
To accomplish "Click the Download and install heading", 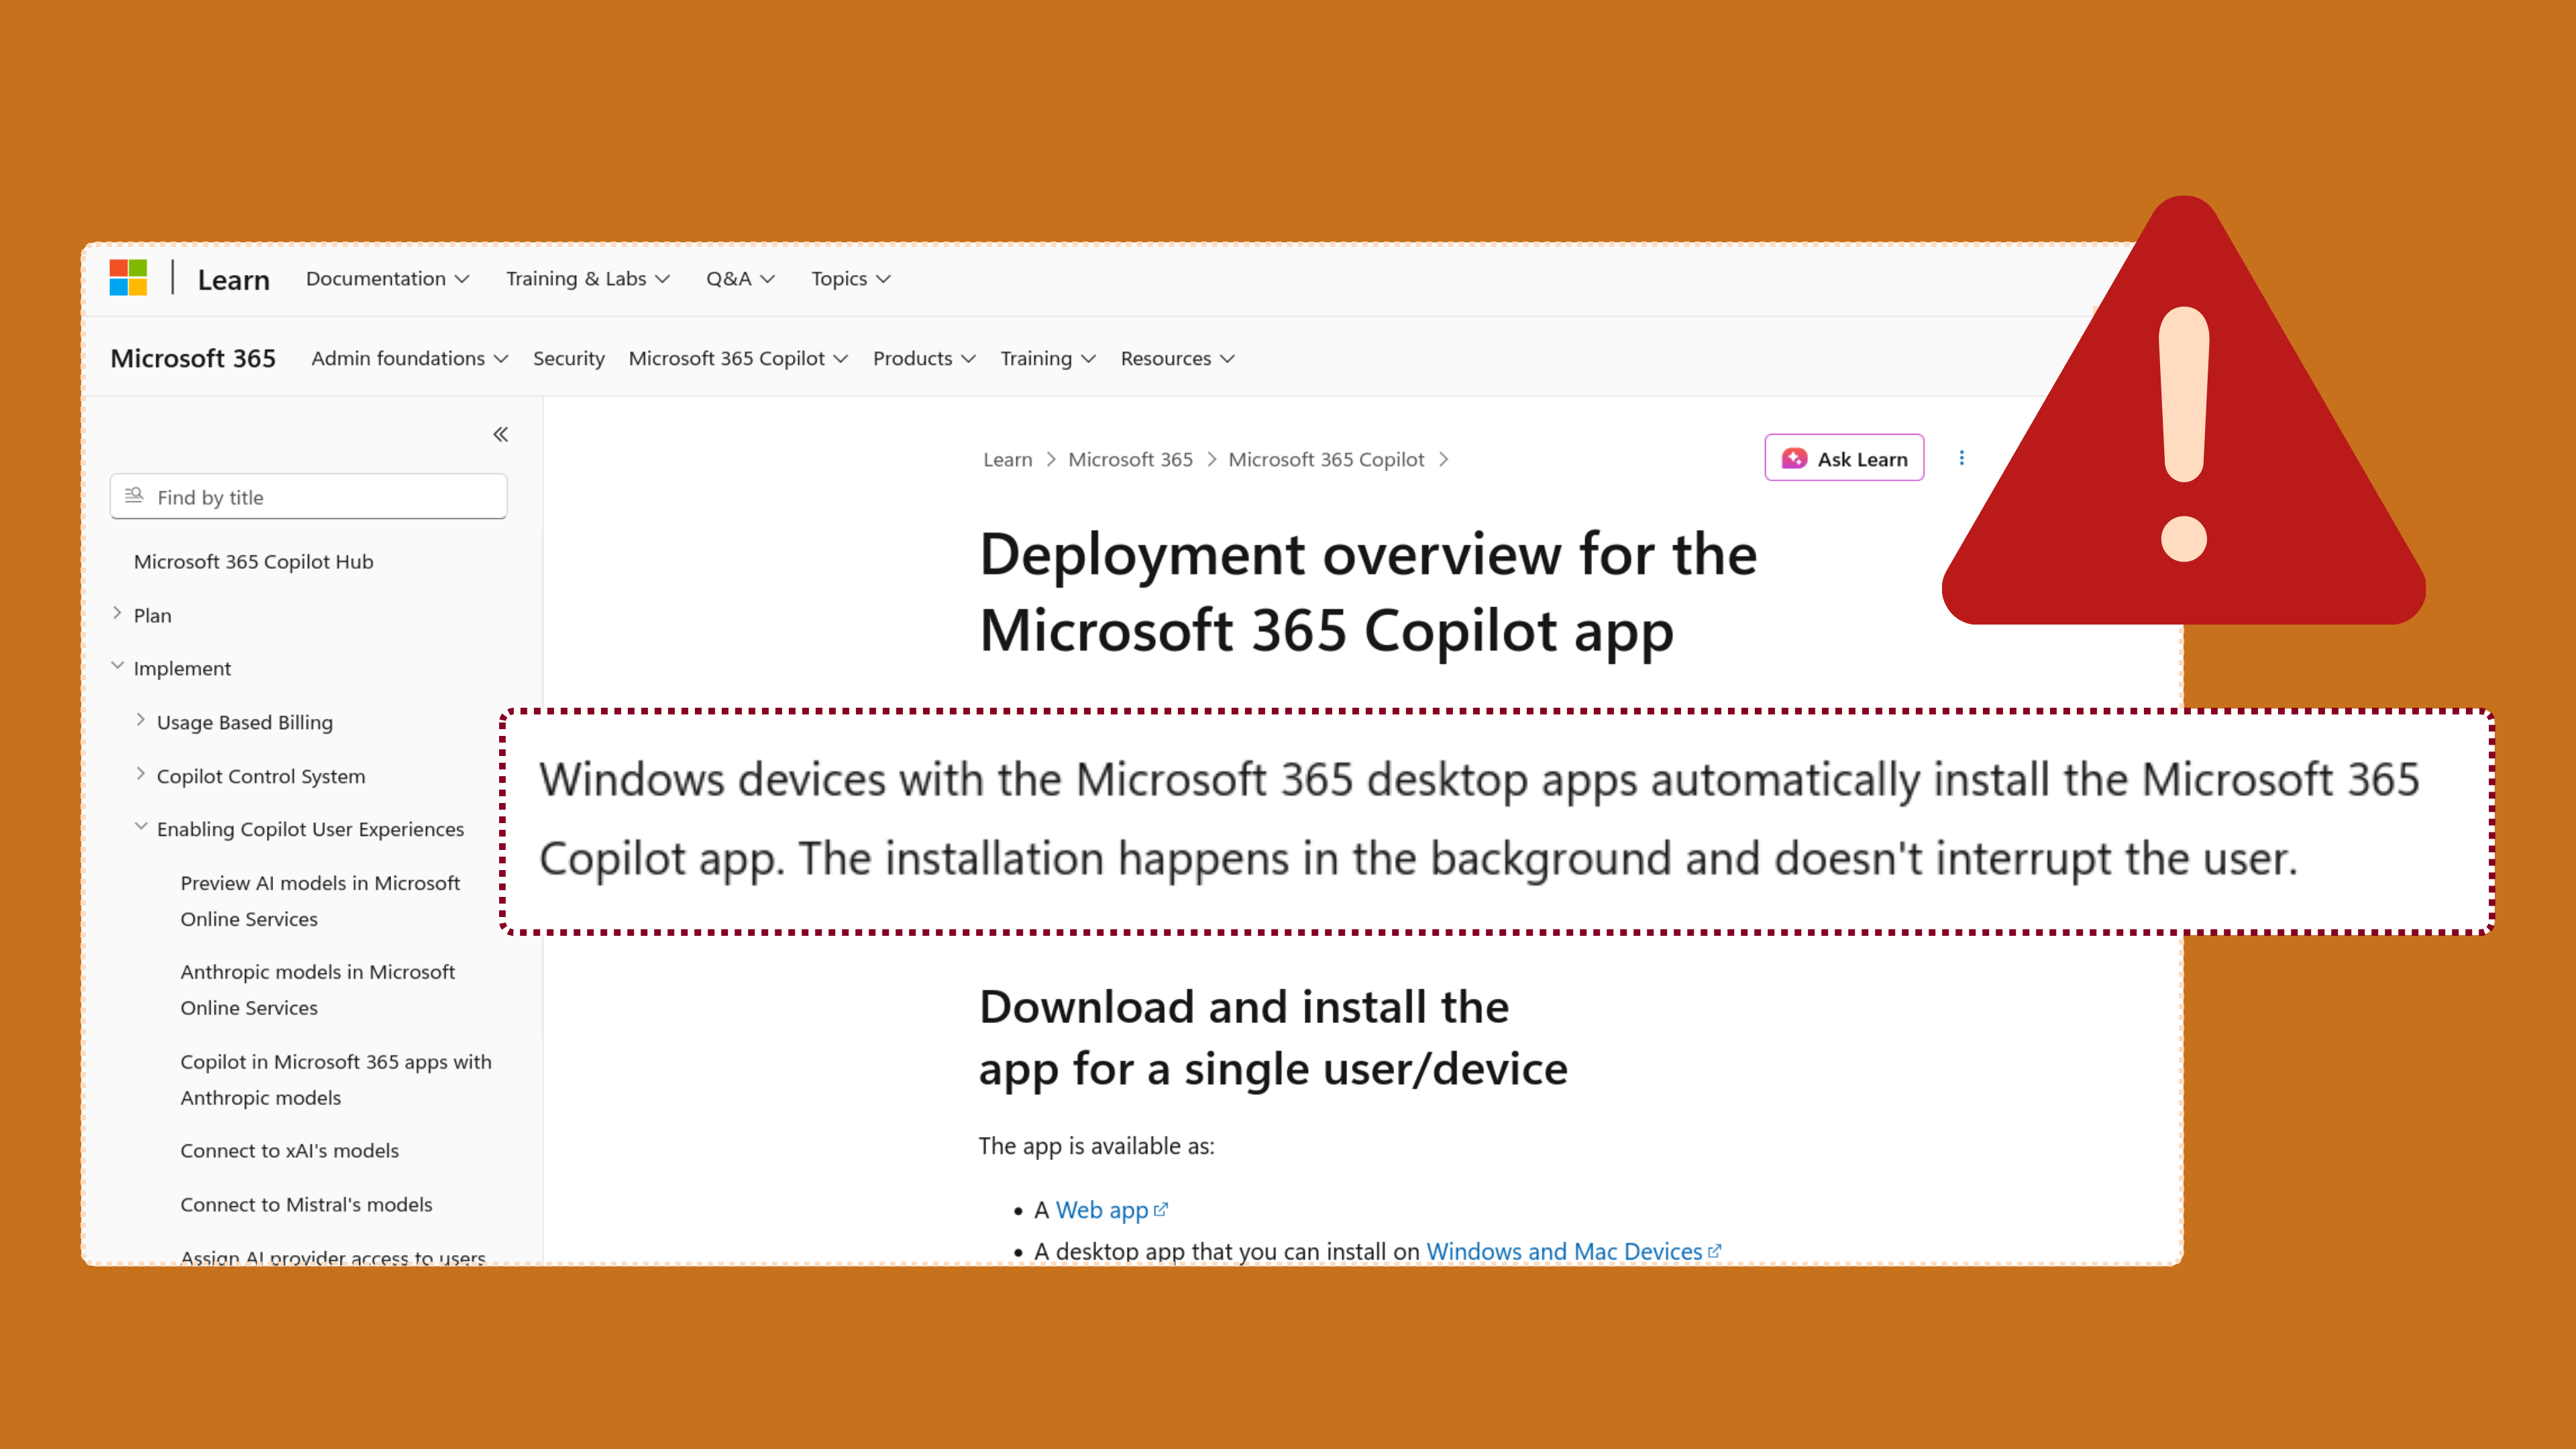I will pyautogui.click(x=1273, y=1038).
